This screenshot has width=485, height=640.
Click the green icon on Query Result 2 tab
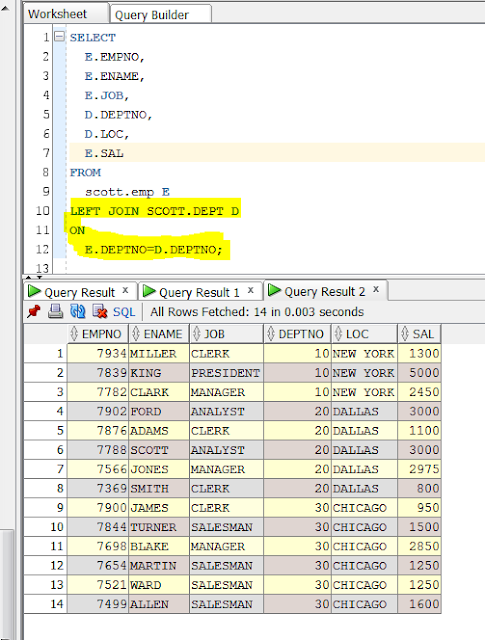[274, 291]
